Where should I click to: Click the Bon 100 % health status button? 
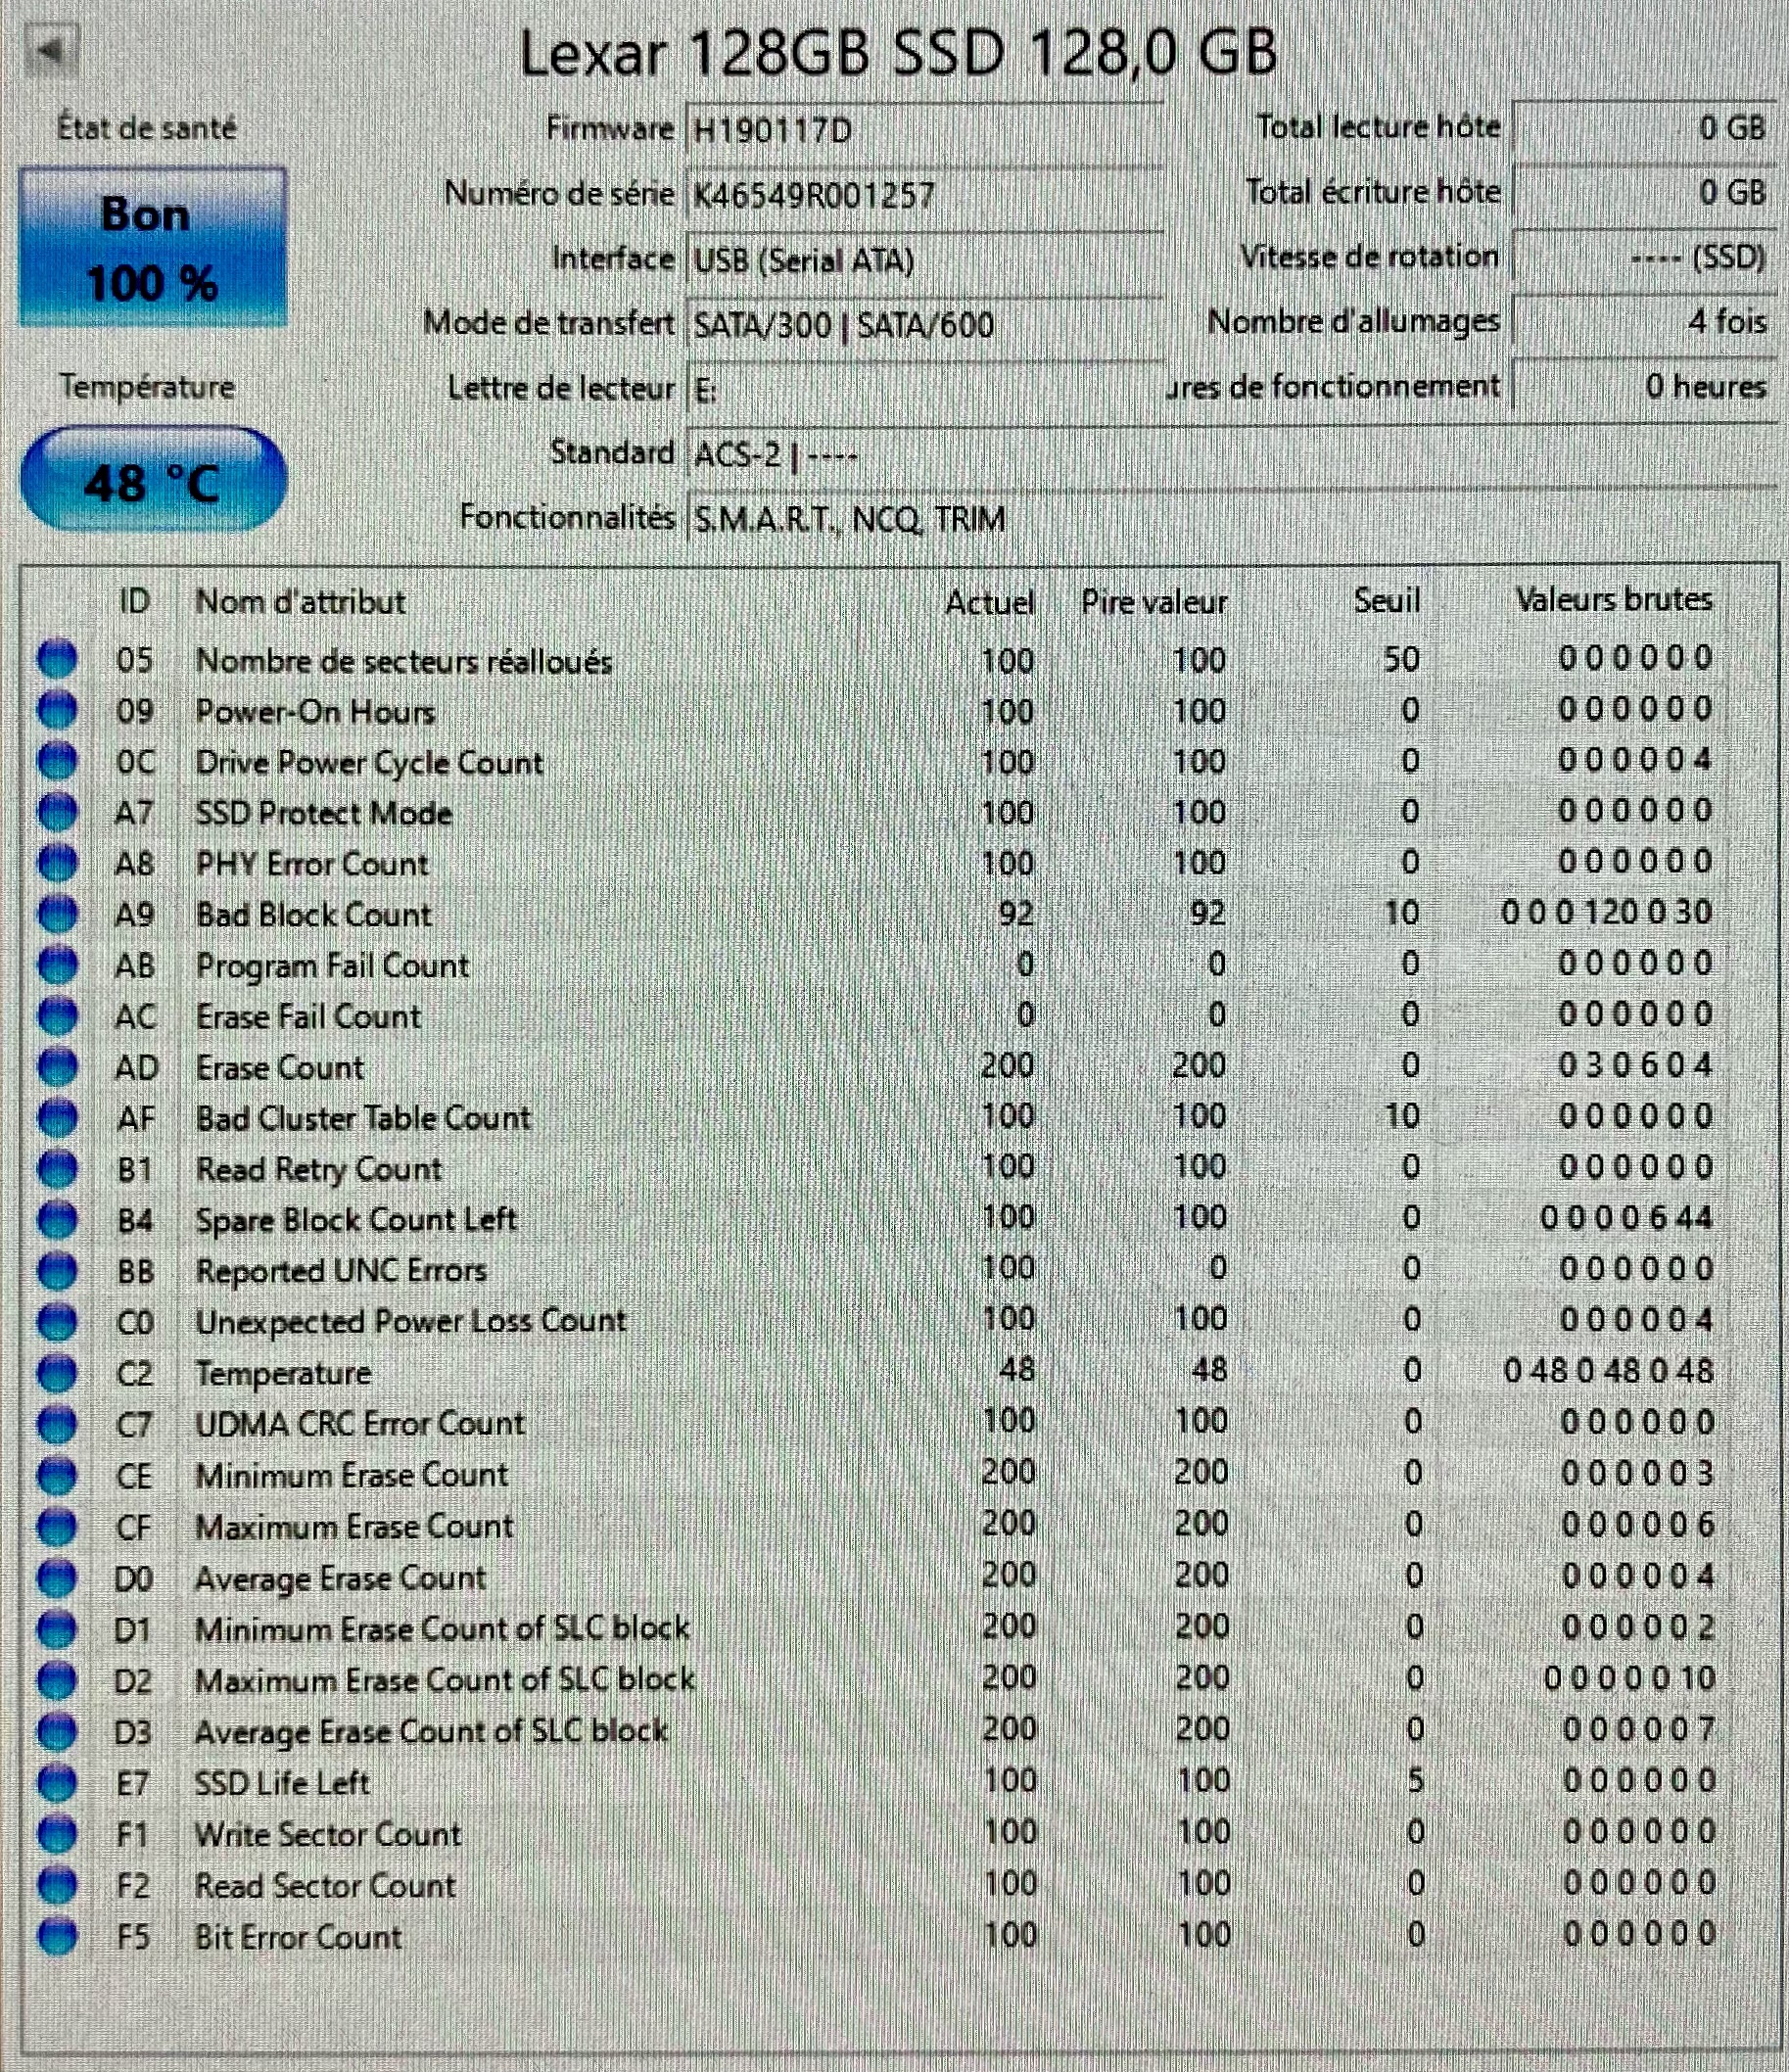[153, 247]
